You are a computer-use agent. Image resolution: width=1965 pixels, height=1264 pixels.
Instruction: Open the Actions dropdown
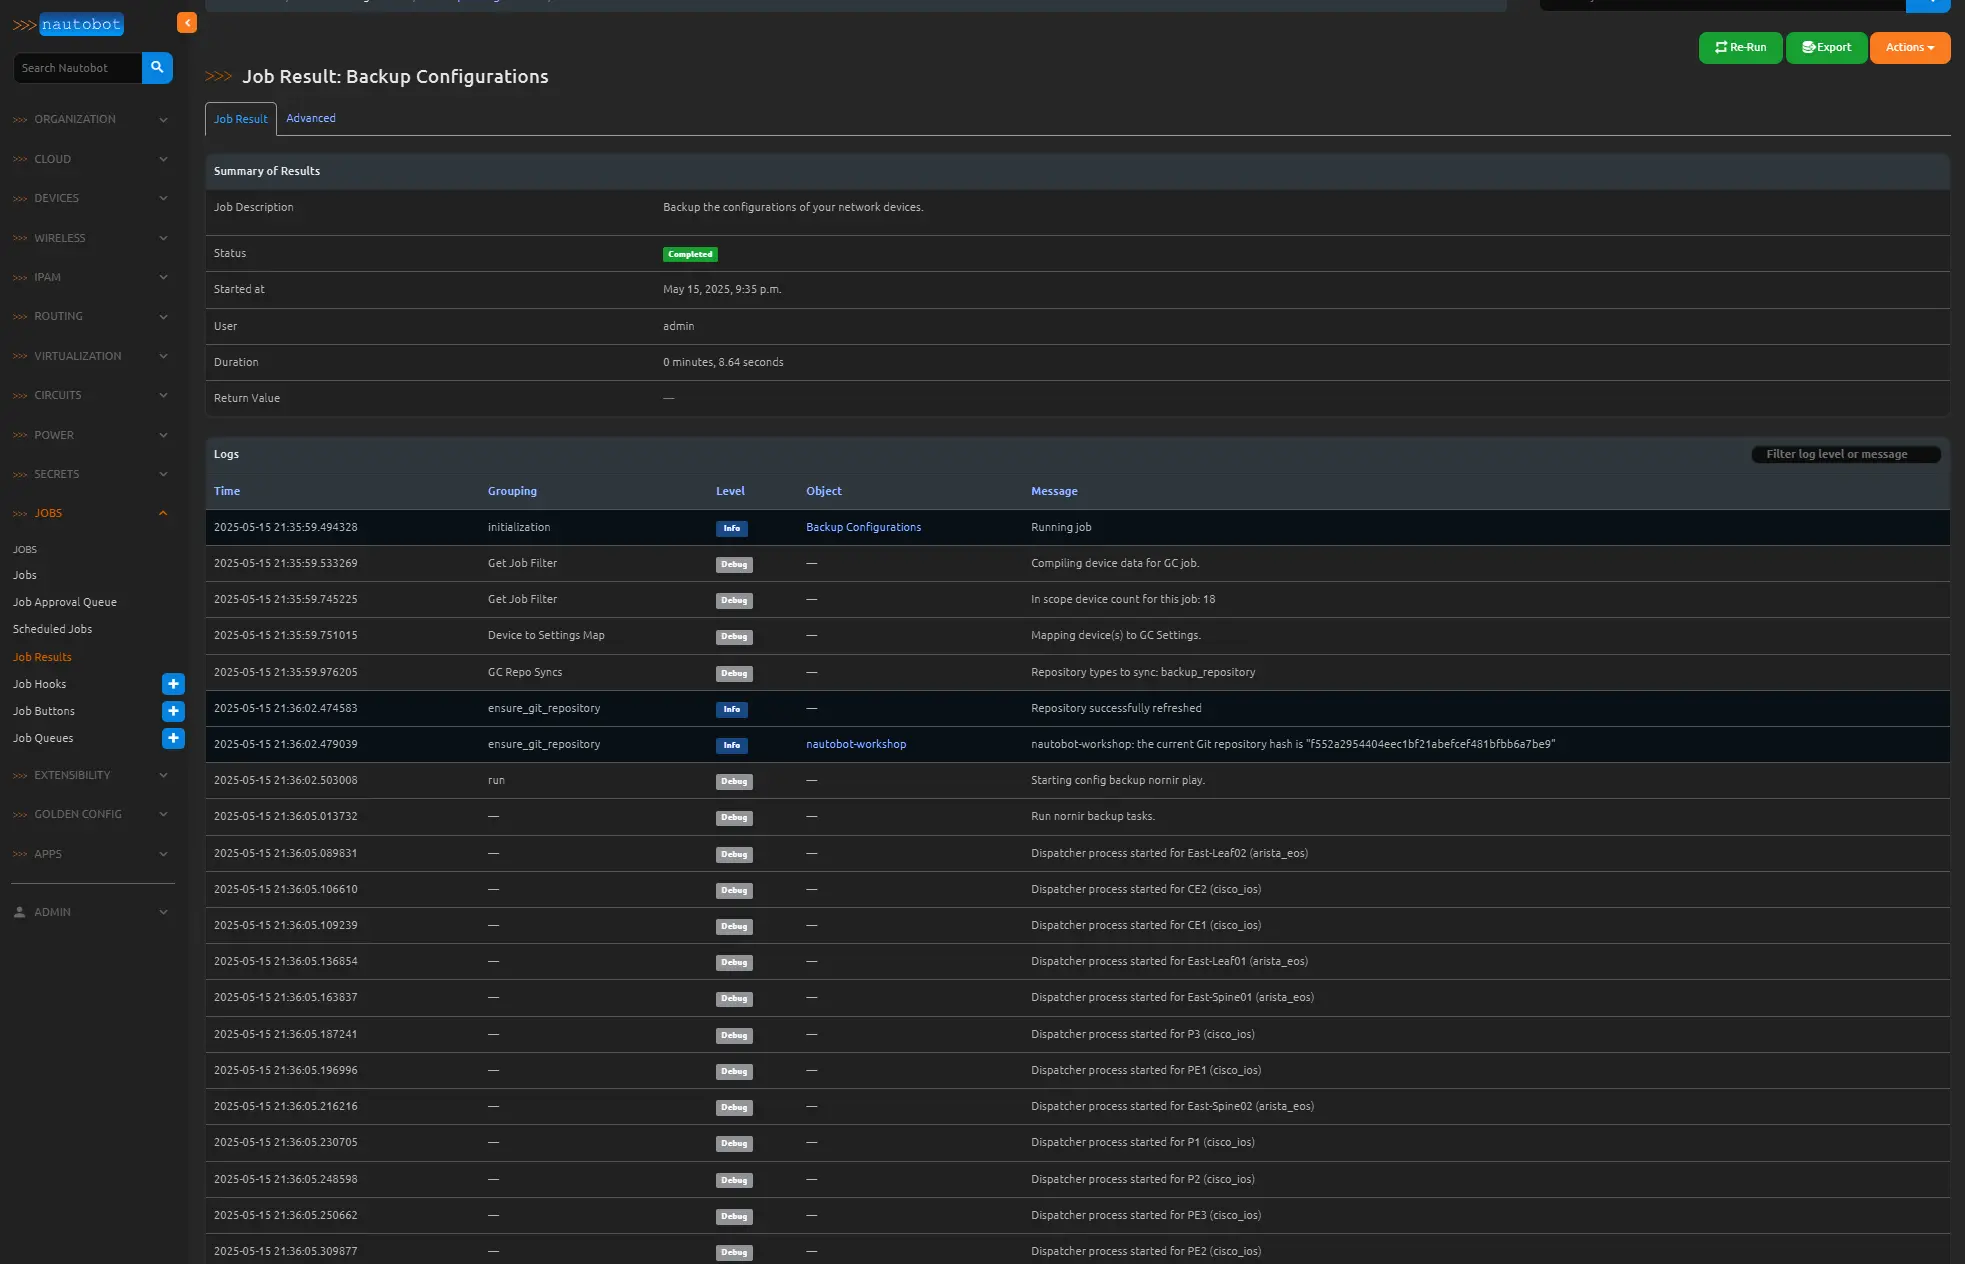[x=1909, y=47]
